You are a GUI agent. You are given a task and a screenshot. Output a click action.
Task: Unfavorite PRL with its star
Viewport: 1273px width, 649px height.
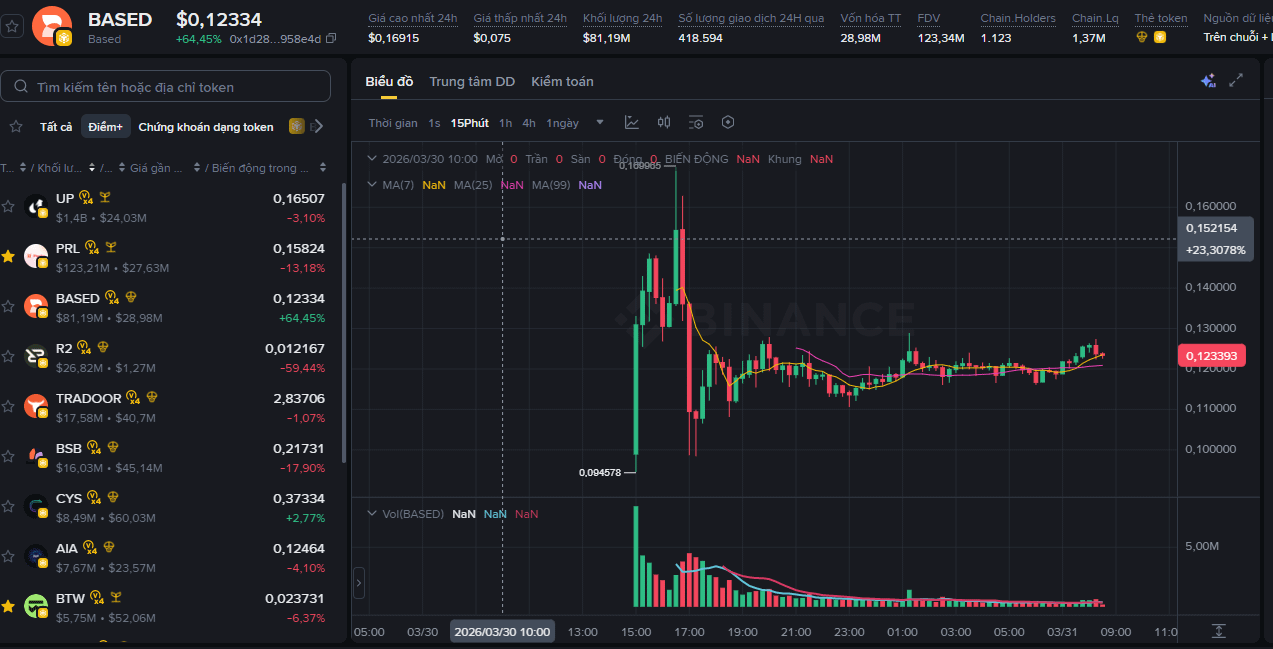[8, 257]
